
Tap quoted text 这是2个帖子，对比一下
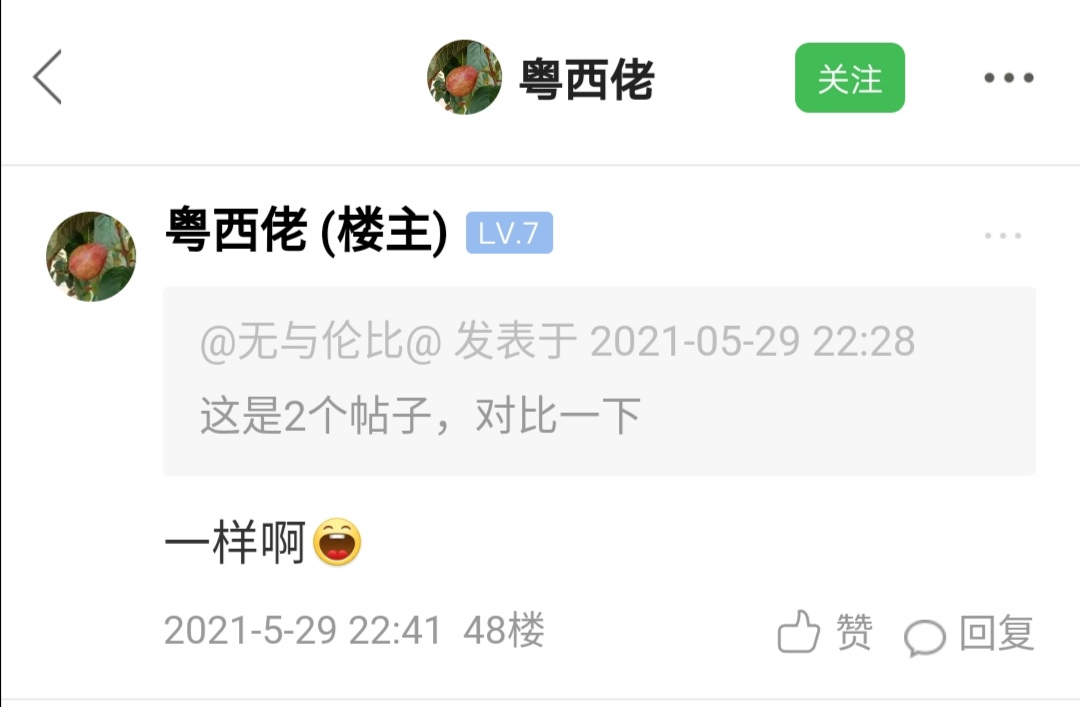pos(420,416)
